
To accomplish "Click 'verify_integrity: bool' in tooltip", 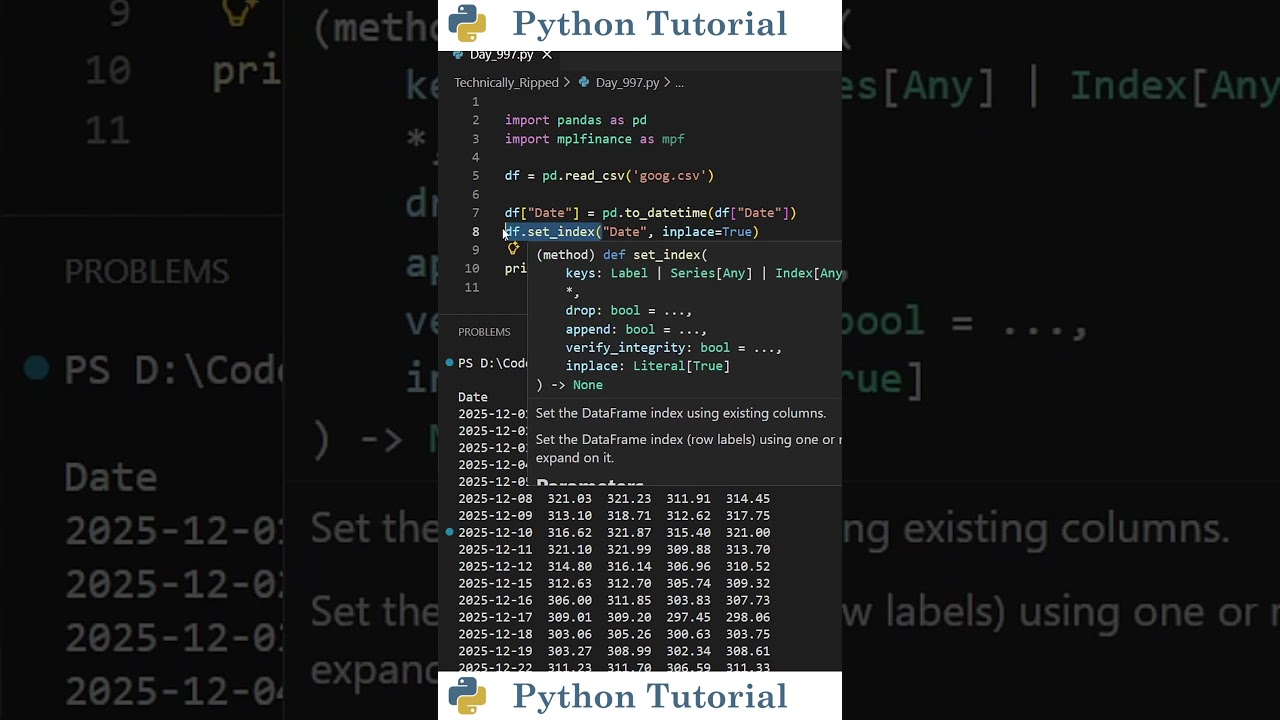I will 673,348.
